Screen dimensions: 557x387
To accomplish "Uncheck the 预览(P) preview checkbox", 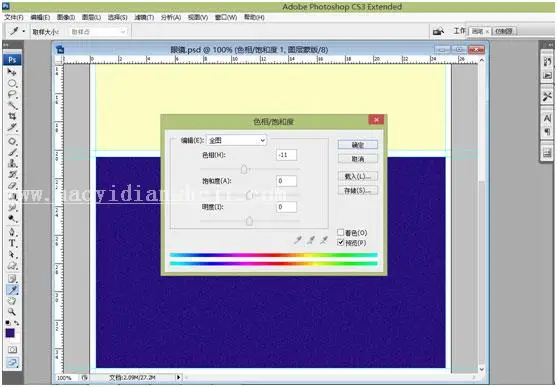I will pos(341,242).
